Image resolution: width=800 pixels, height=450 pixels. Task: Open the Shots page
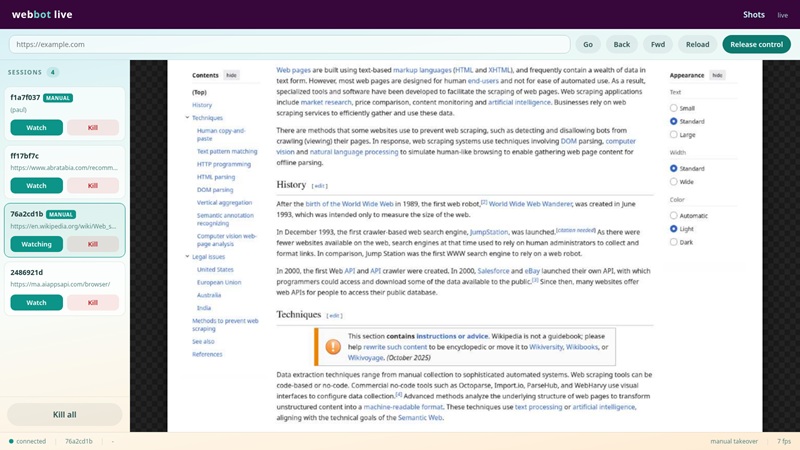(754, 15)
